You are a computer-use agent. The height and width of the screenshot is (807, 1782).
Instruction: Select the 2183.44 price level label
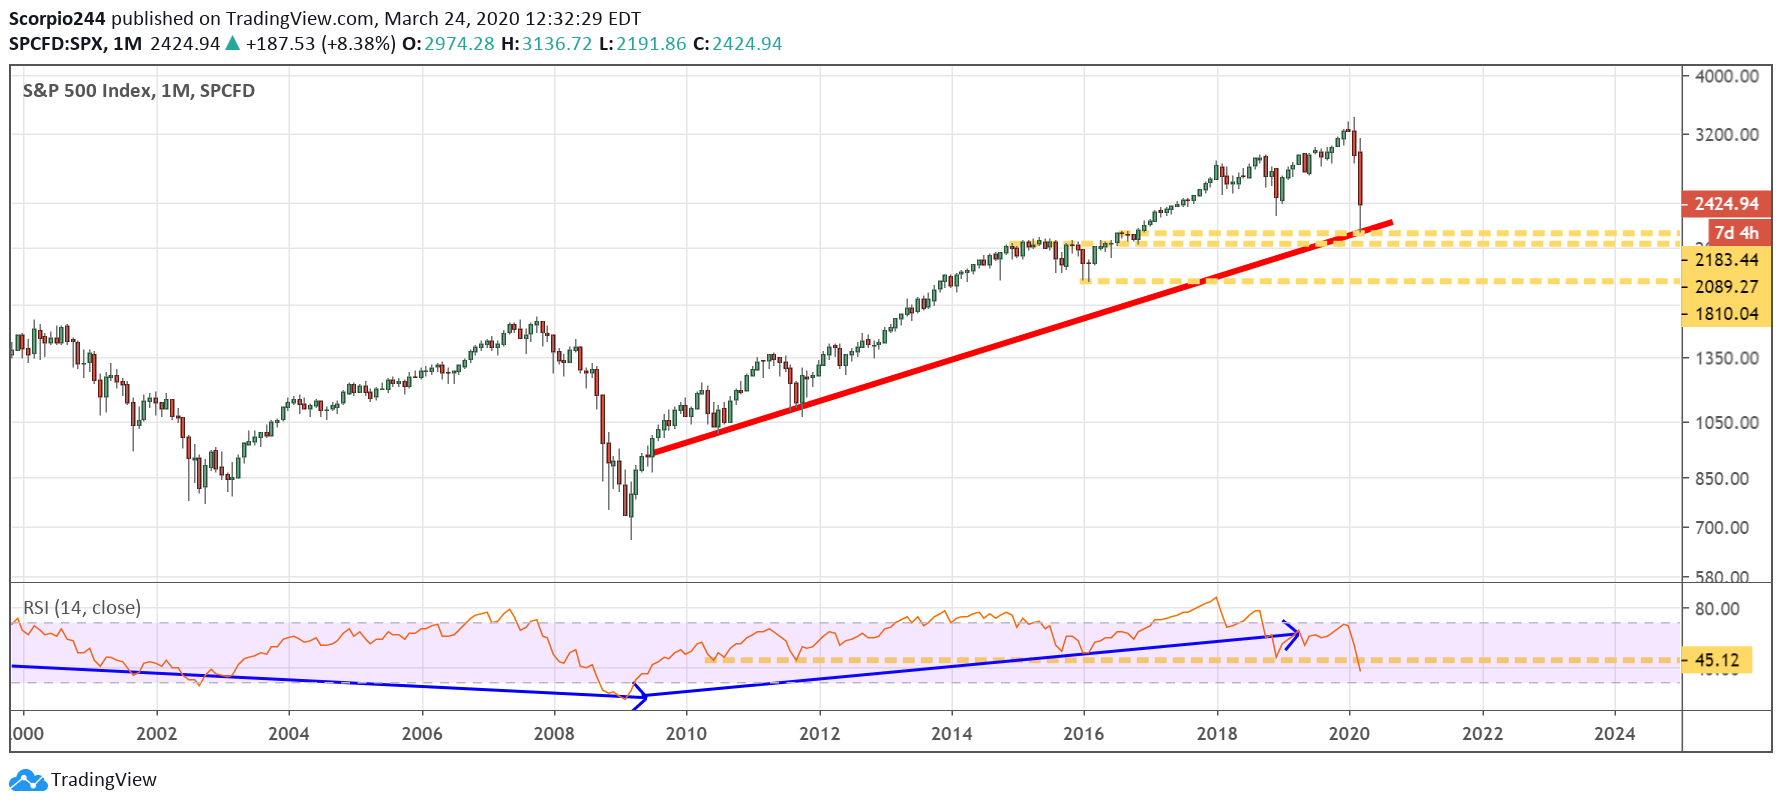[x=1727, y=260]
